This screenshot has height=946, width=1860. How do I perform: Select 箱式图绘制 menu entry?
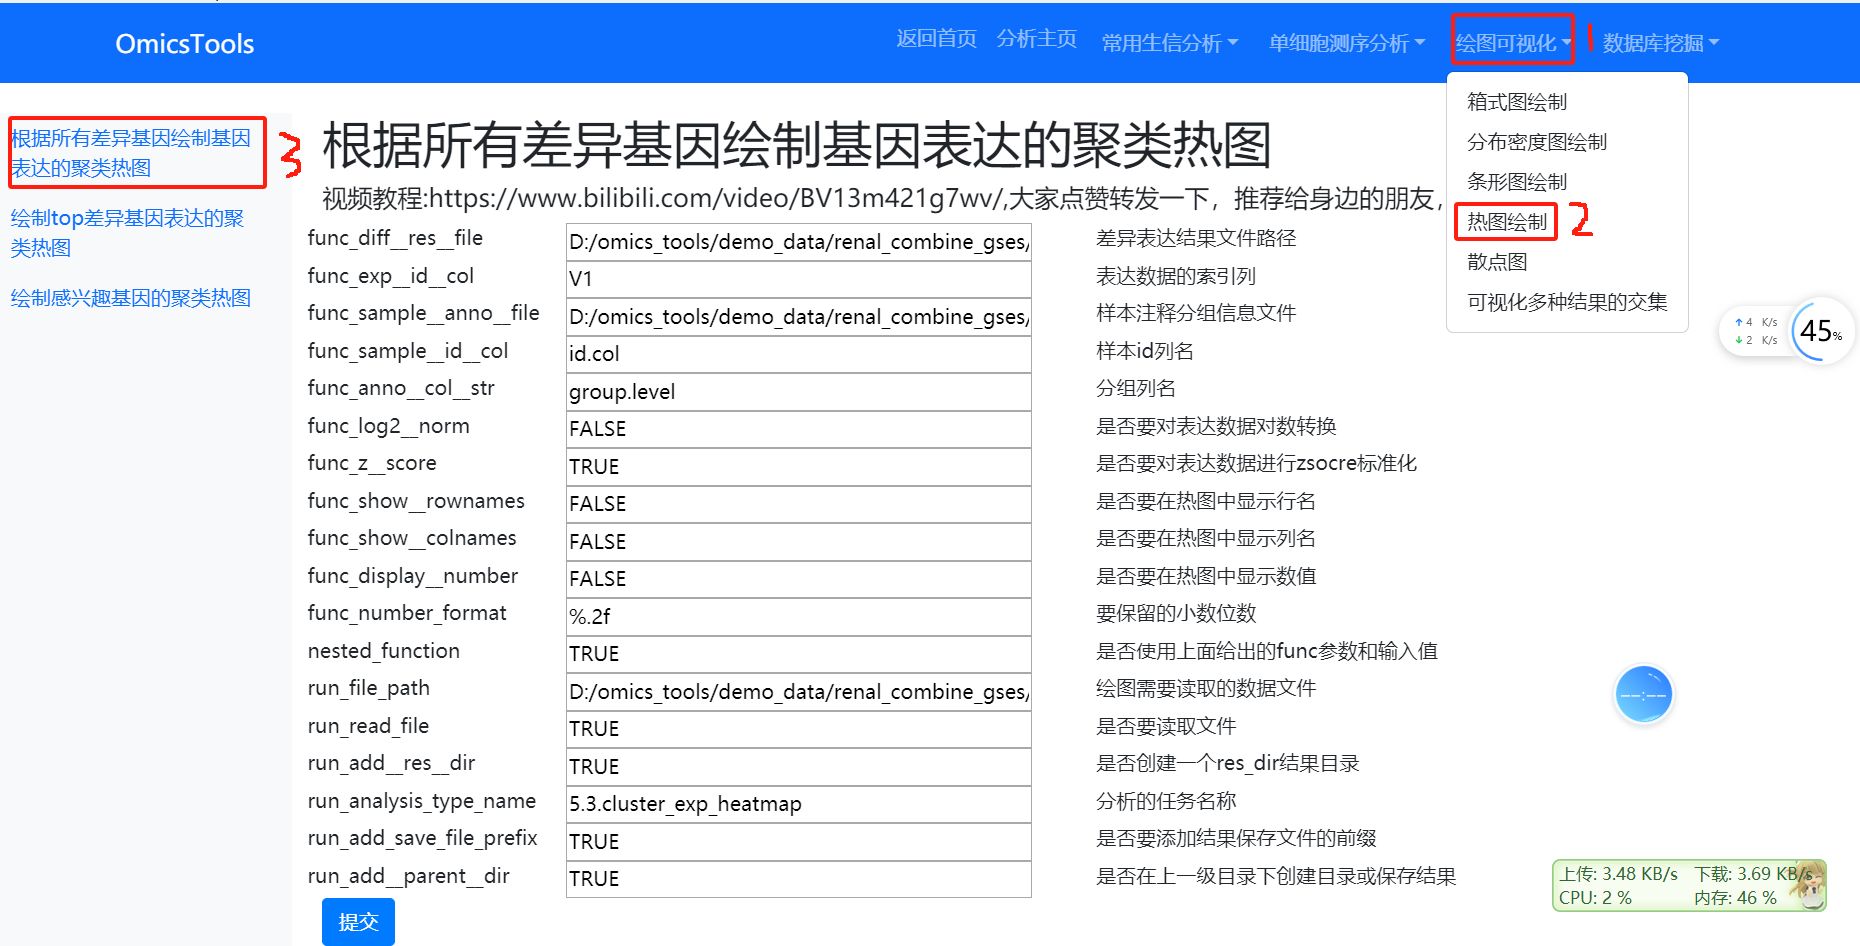pyautogui.click(x=1517, y=102)
